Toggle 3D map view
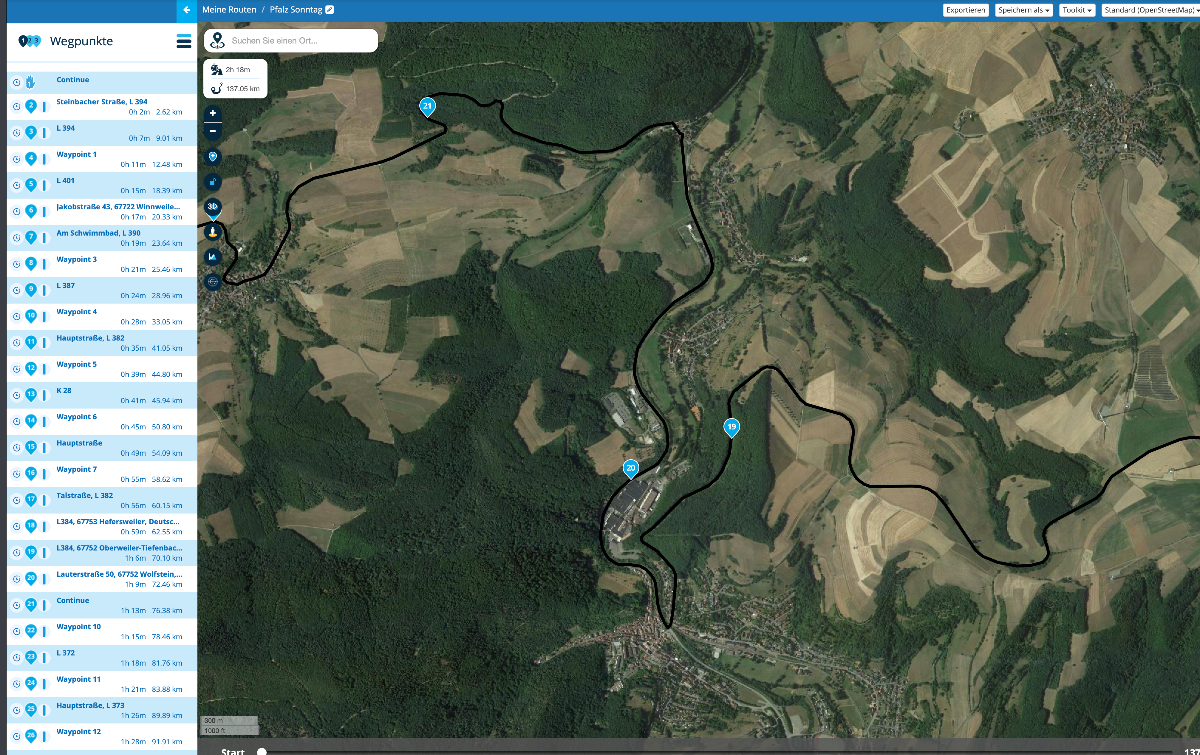The width and height of the screenshot is (1200, 755). [x=212, y=206]
